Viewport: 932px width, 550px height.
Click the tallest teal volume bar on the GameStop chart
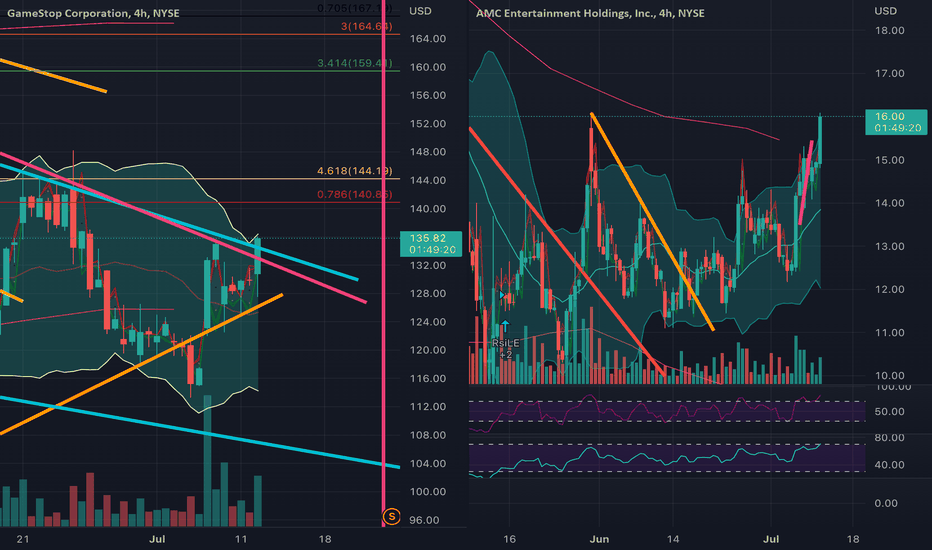[x=207, y=461]
